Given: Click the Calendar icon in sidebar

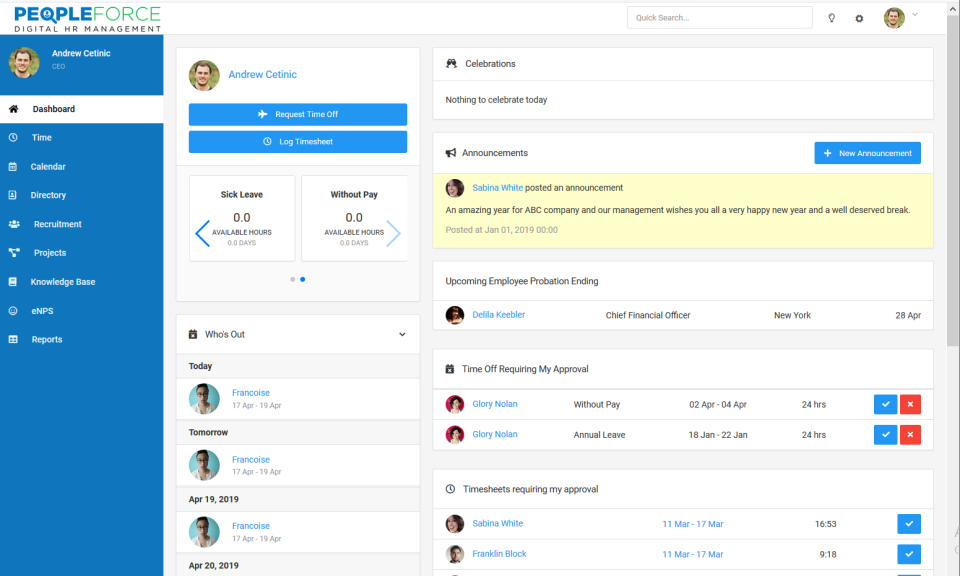Looking at the screenshot, I should 13,166.
